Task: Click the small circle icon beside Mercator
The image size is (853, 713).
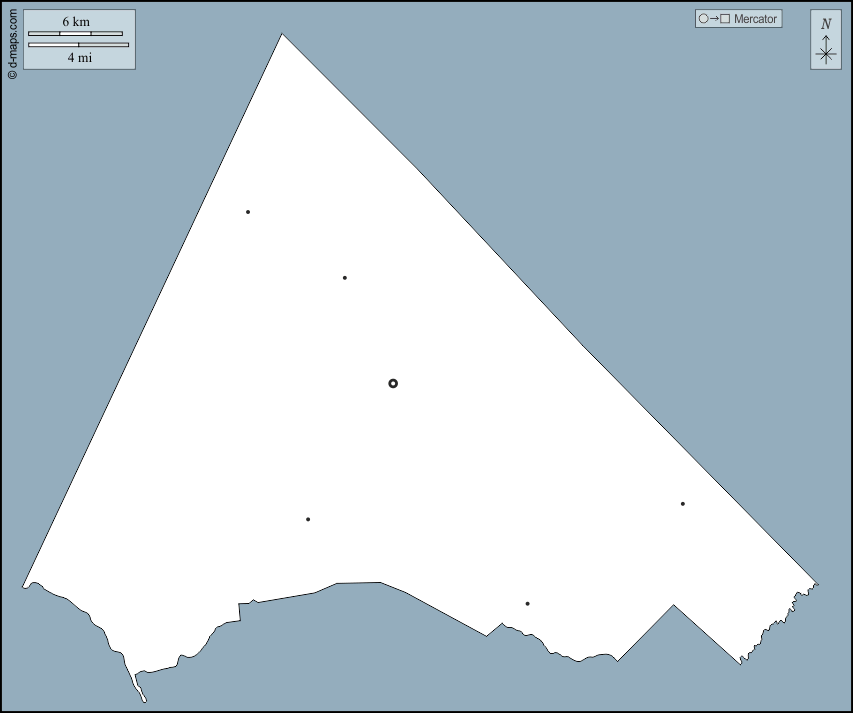Action: point(703,19)
